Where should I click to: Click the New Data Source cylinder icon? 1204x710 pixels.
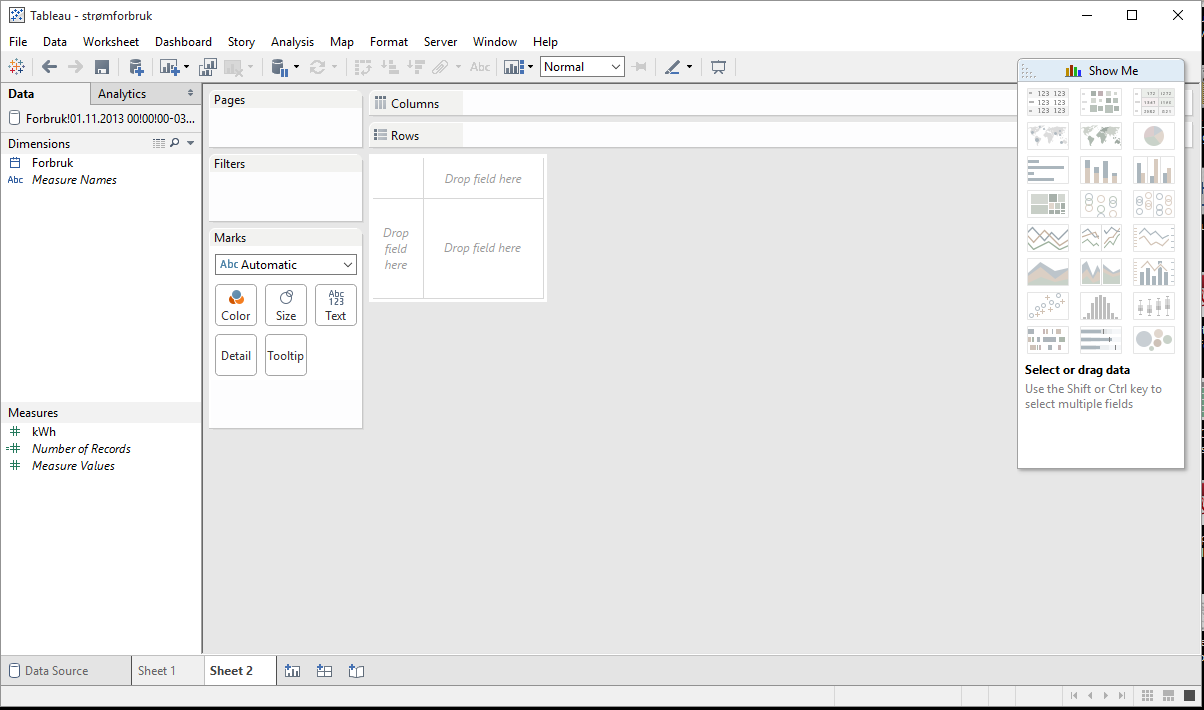(136, 67)
